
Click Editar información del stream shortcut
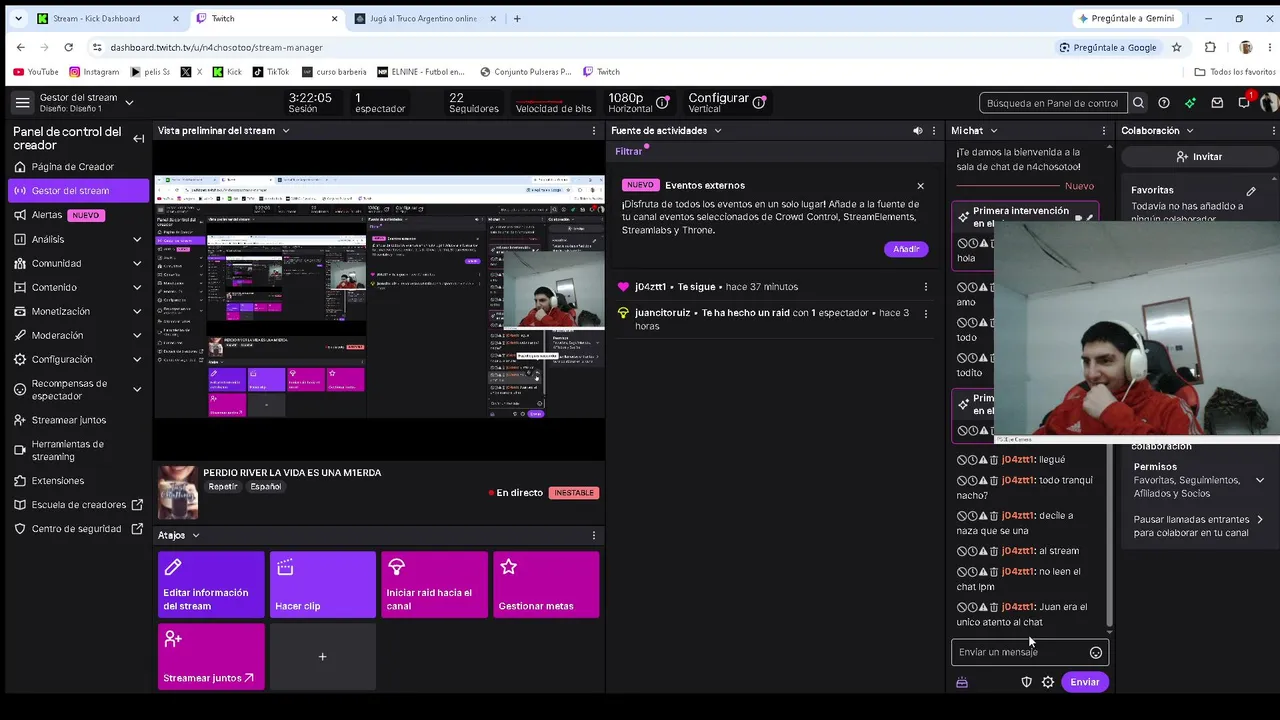coord(211,585)
